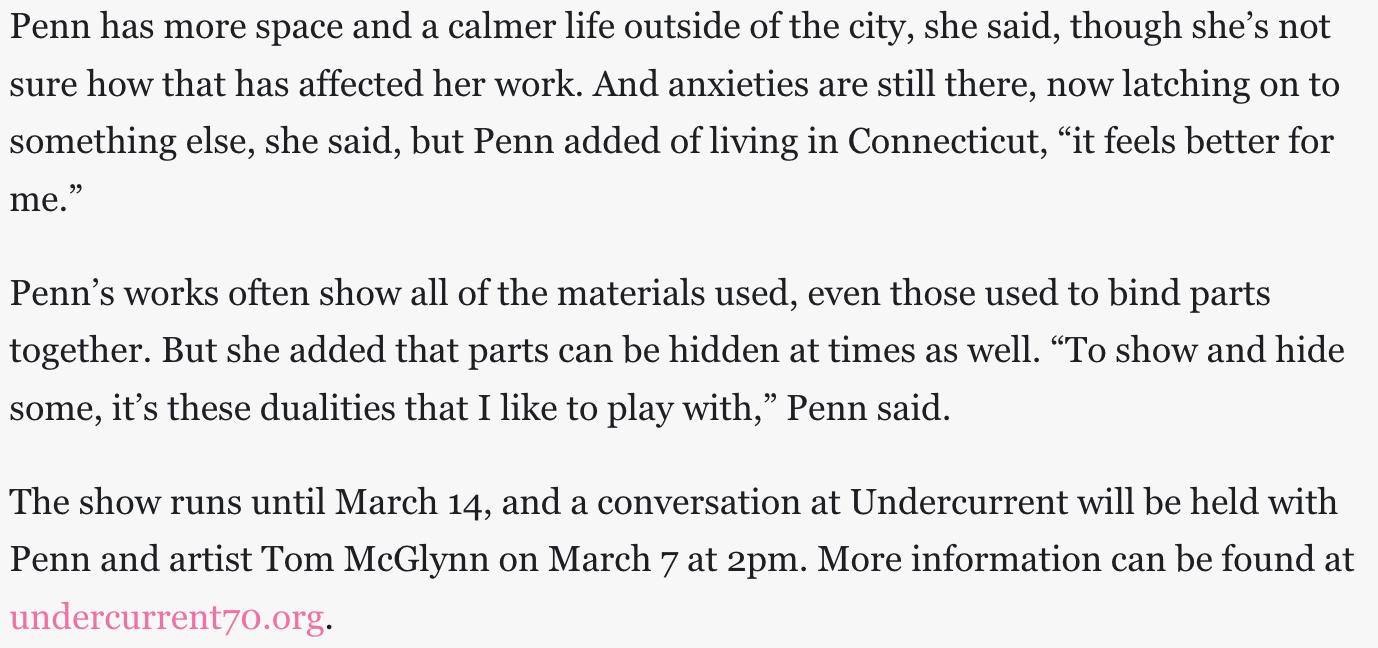Click the date "March 14"
This screenshot has width=1378, height=648.
click(x=412, y=501)
